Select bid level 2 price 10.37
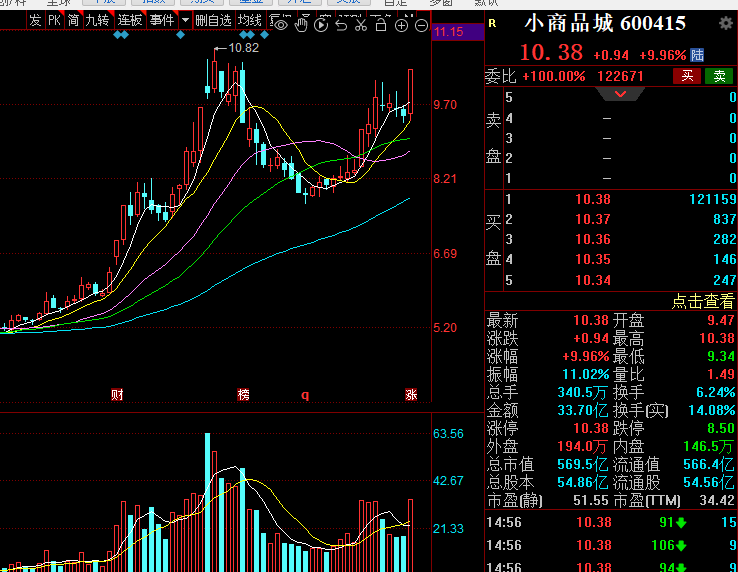The width and height of the screenshot is (738, 572). click(593, 219)
